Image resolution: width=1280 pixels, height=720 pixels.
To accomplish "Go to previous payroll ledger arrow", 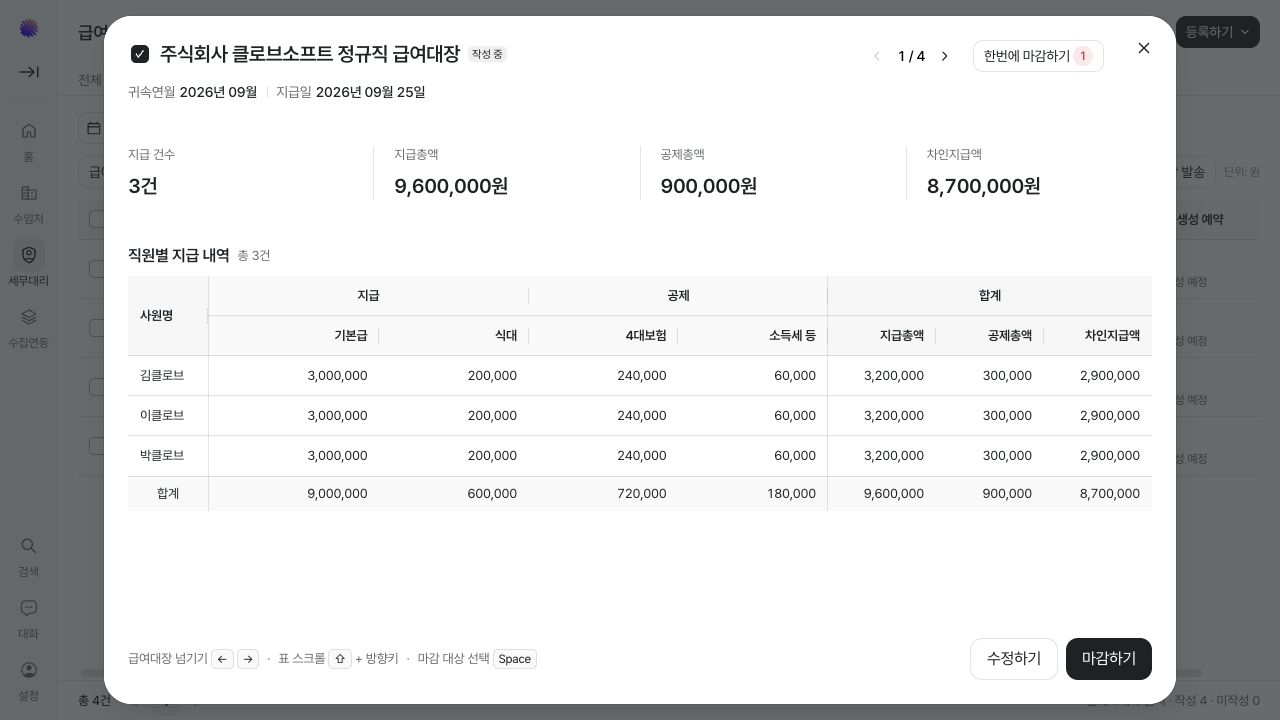I will [877, 56].
